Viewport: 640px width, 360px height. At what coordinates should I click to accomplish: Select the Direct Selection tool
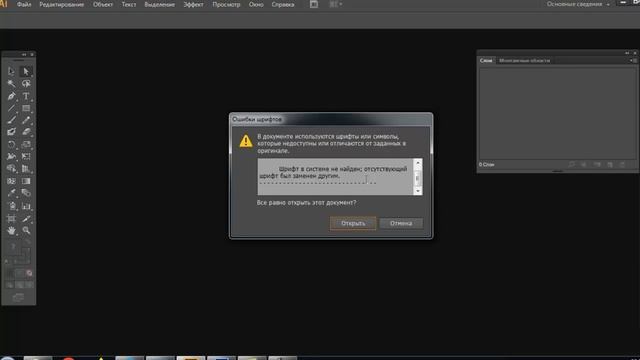click(26, 71)
